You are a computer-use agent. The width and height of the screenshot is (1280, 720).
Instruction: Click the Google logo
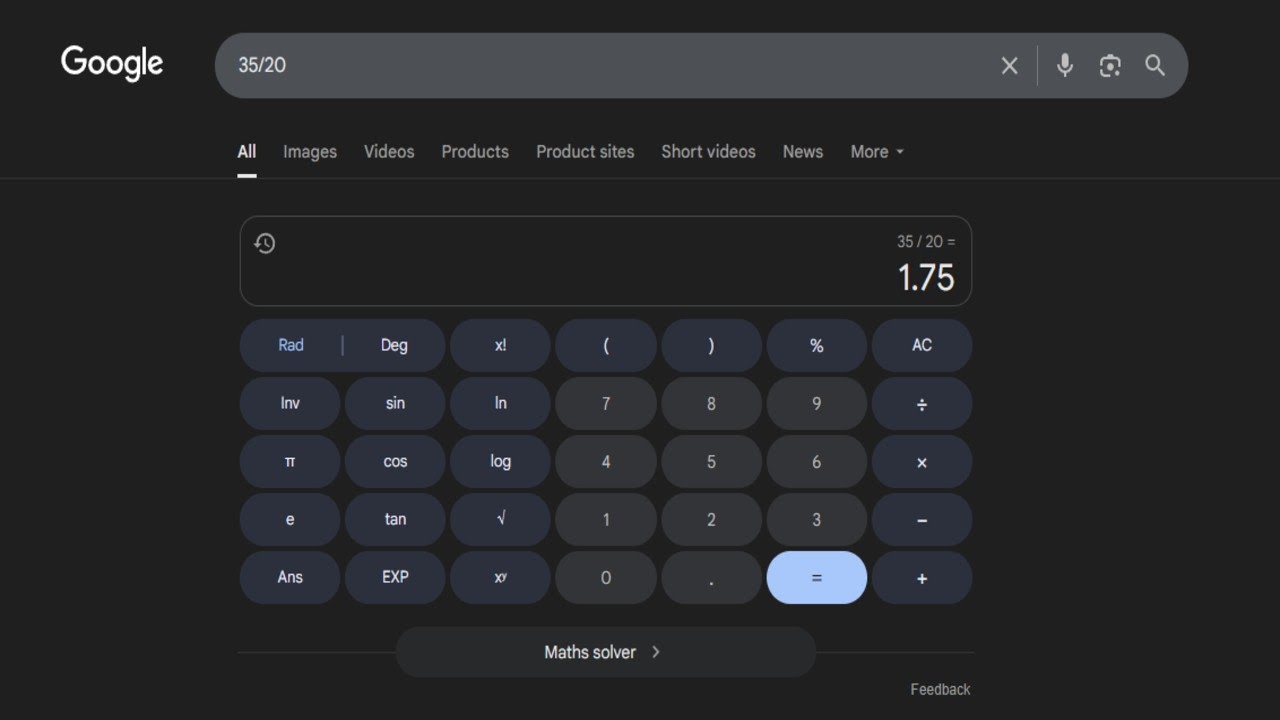(x=112, y=64)
